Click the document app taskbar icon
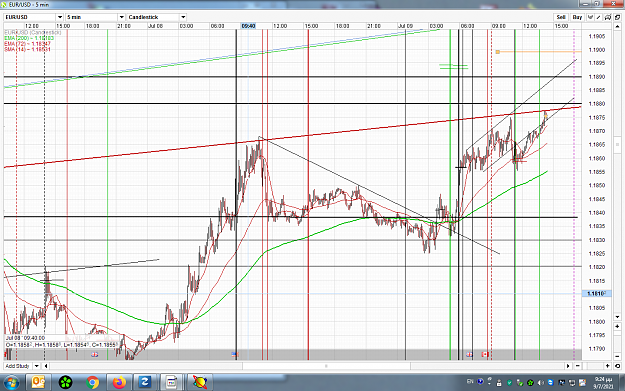This screenshot has height=391, width=625. 171,383
